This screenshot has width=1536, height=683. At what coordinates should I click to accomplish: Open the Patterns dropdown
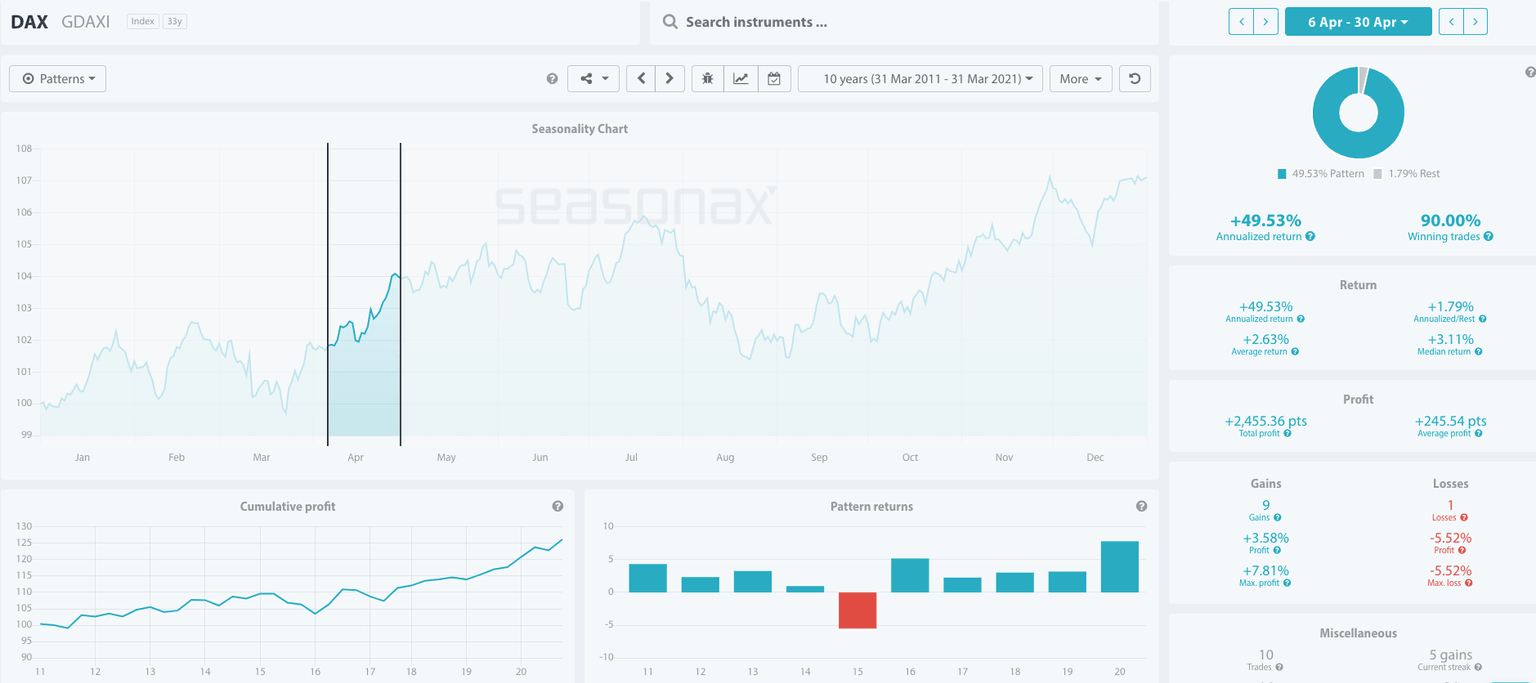coord(57,78)
